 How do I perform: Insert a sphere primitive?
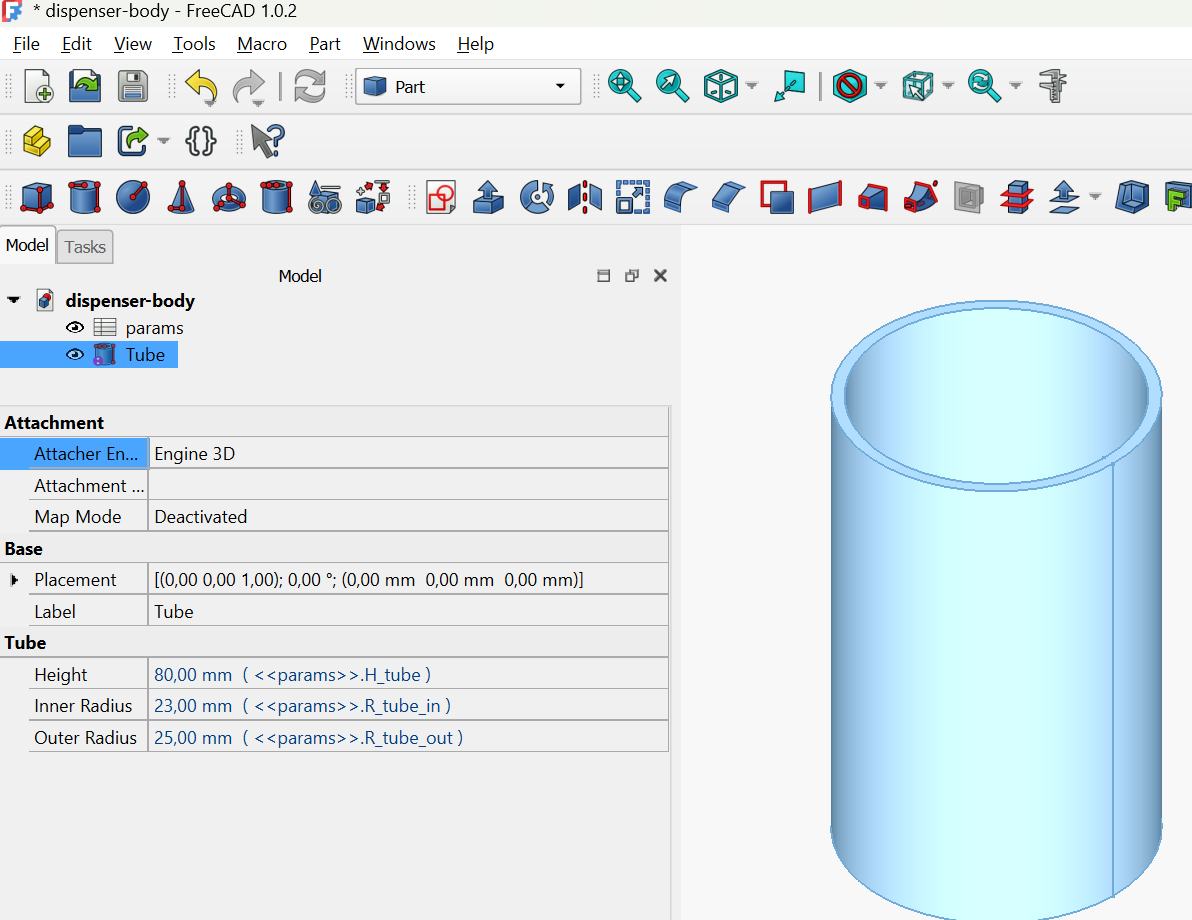pyautogui.click(x=133, y=197)
